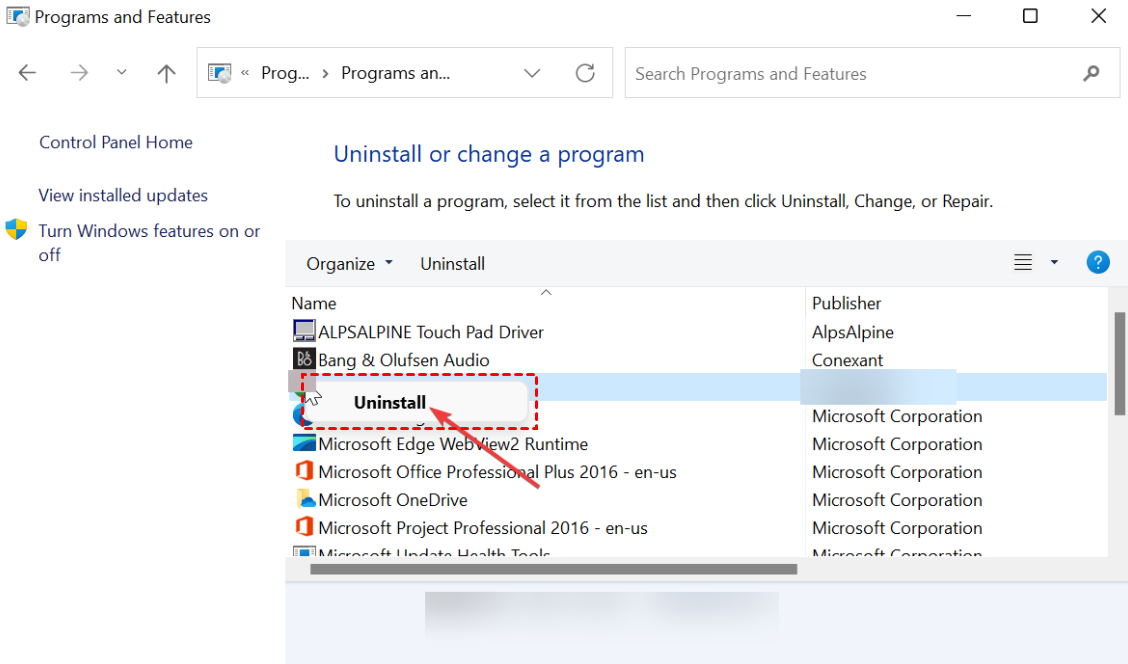1128x664 pixels.
Task: Change the view layout icon
Action: 1023,263
